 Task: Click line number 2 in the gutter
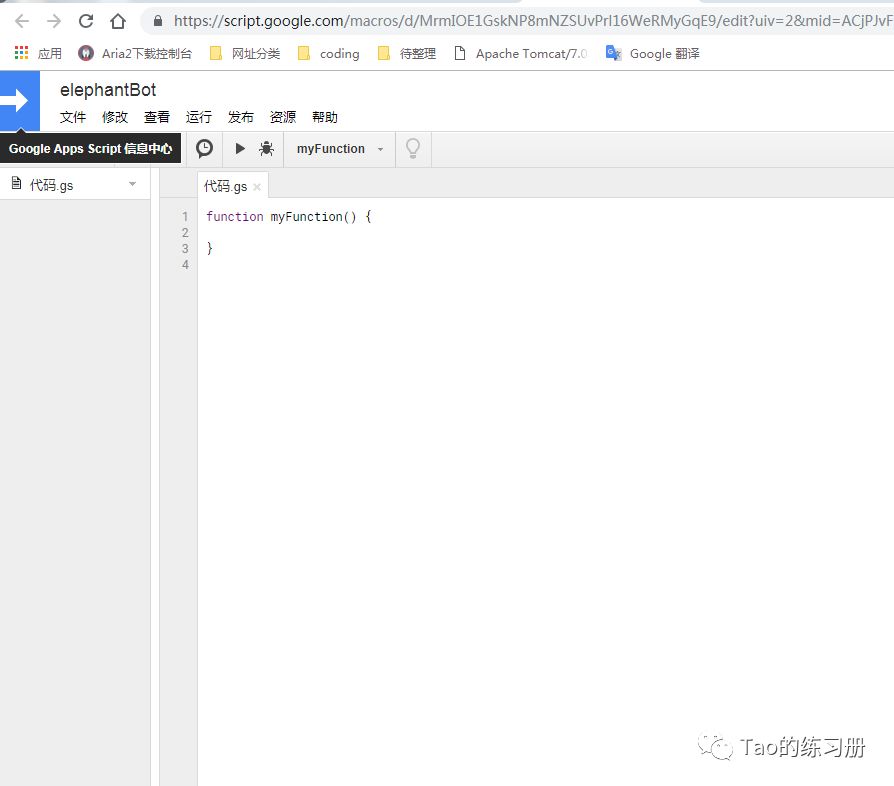(x=185, y=233)
